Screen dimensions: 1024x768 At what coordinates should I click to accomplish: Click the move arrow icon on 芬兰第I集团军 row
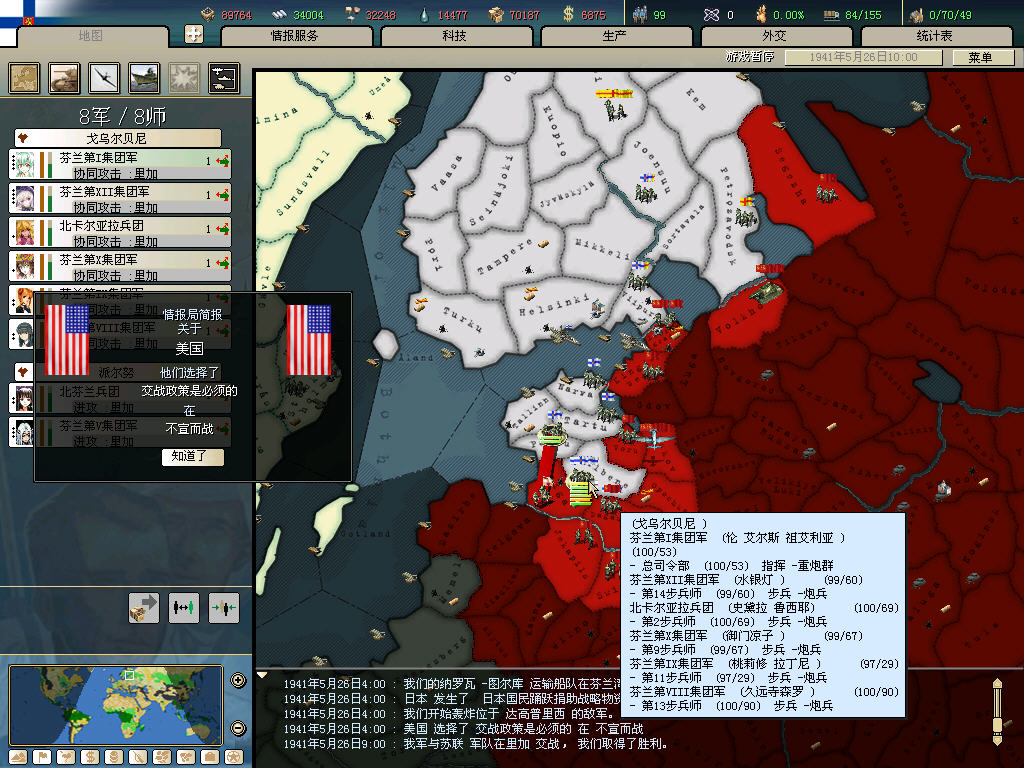tap(223, 161)
